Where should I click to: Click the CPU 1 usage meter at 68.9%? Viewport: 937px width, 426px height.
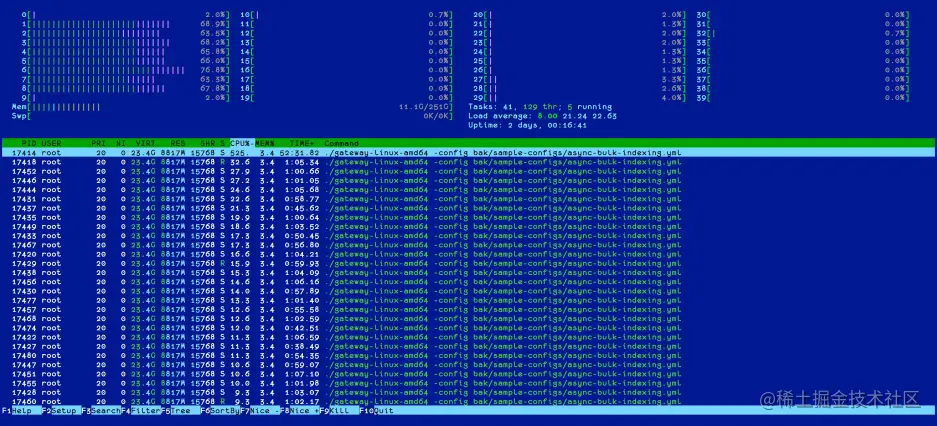pos(125,24)
